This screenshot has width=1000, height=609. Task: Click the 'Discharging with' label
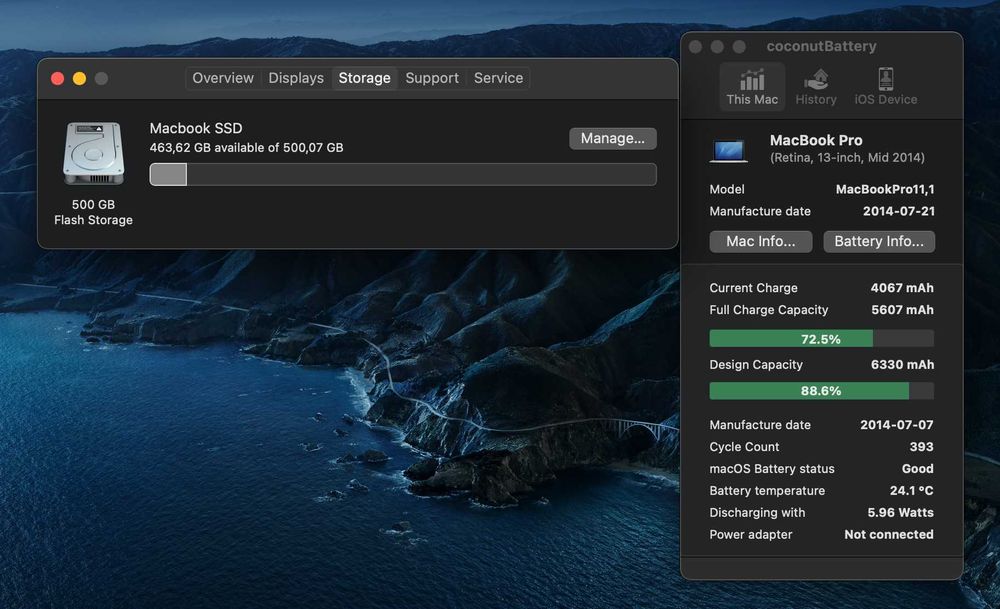point(757,512)
